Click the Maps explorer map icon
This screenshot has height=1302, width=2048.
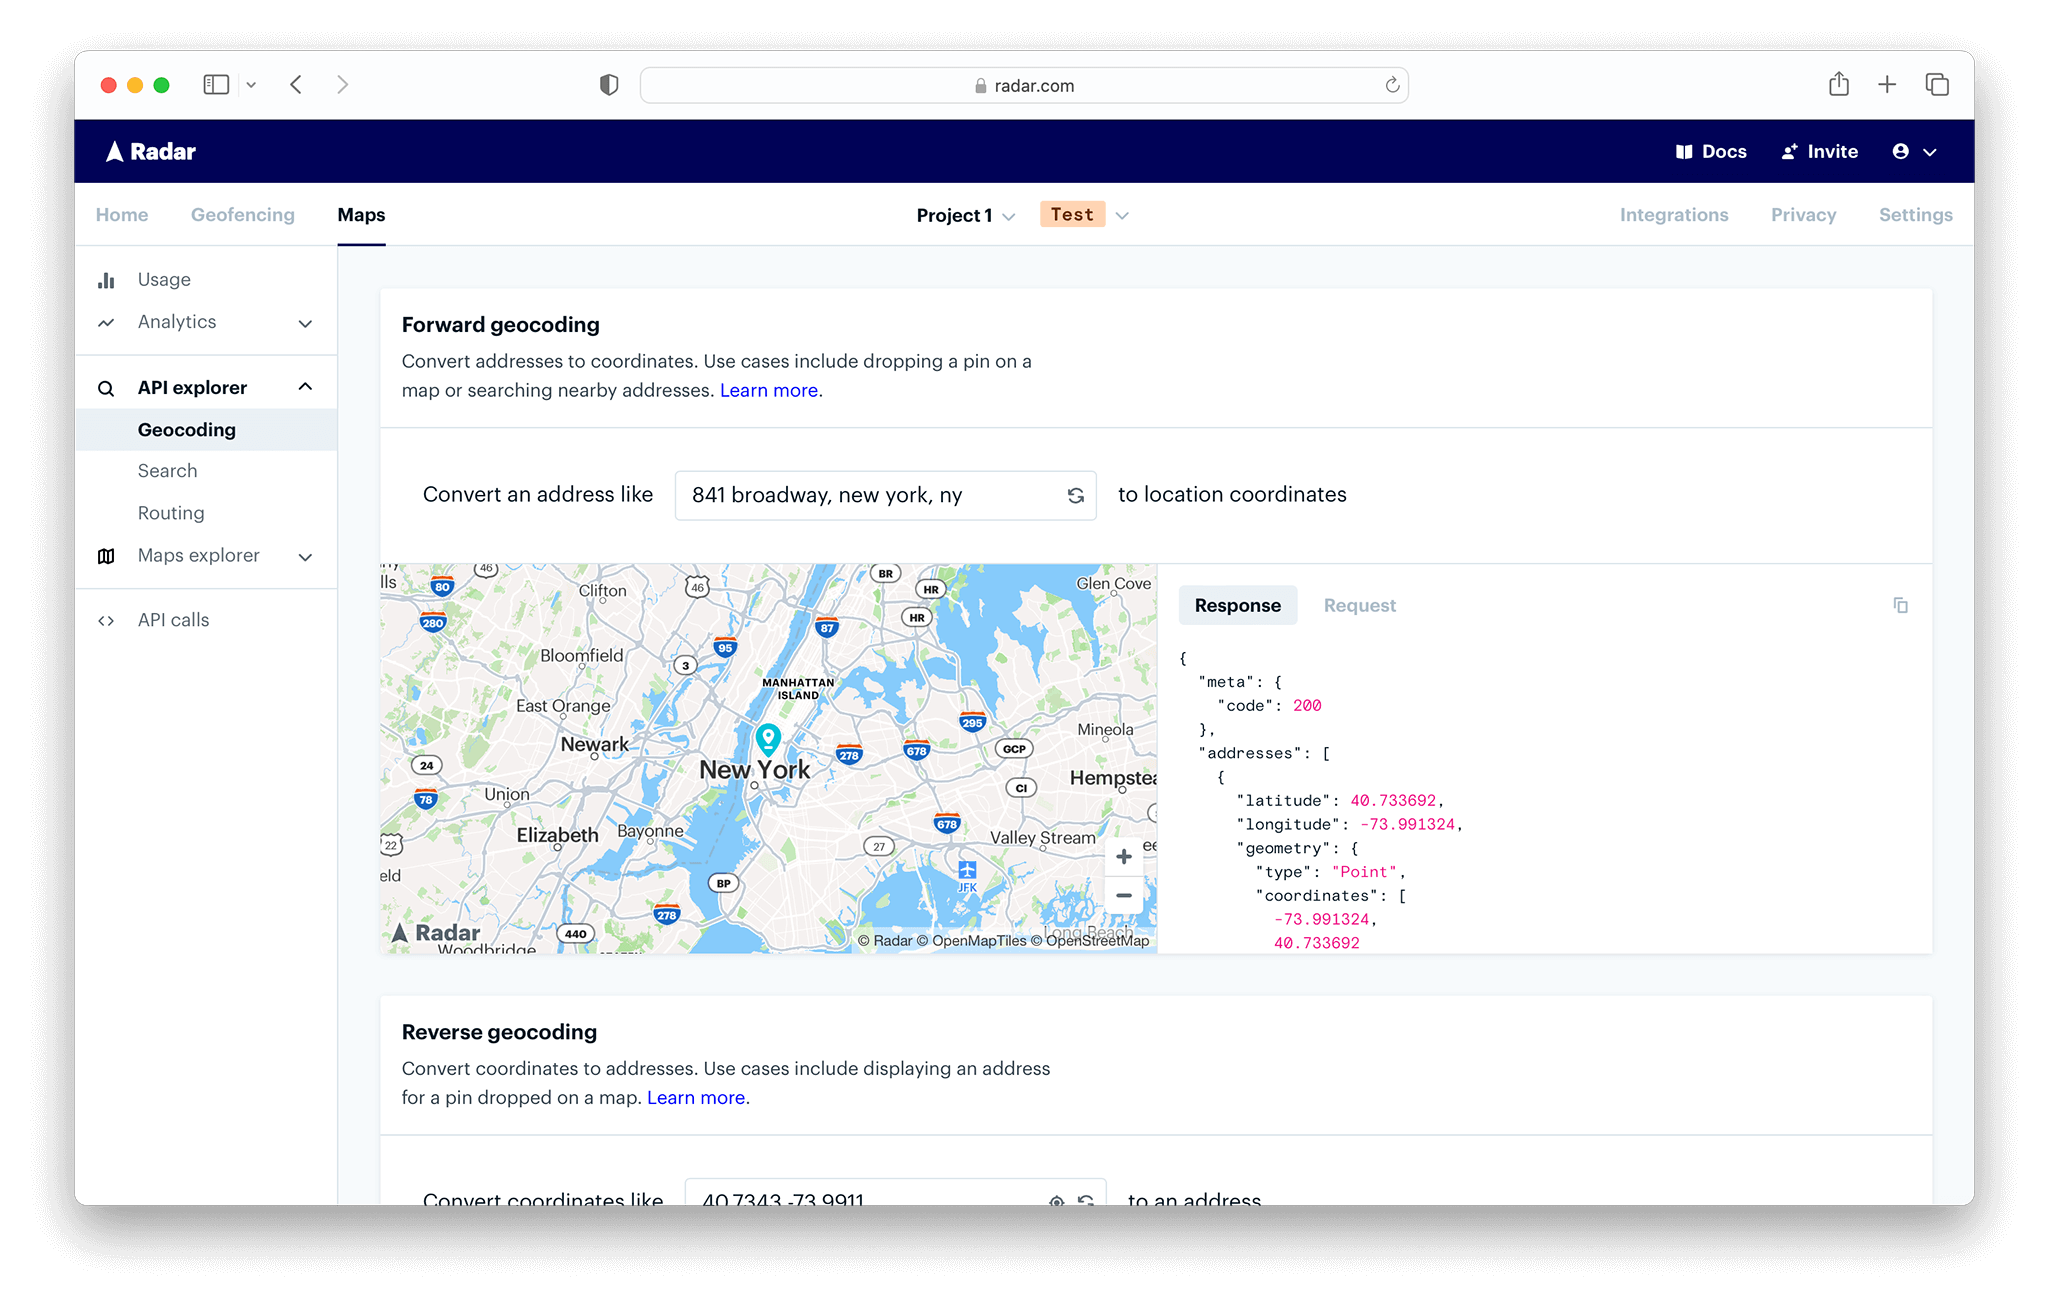click(106, 556)
